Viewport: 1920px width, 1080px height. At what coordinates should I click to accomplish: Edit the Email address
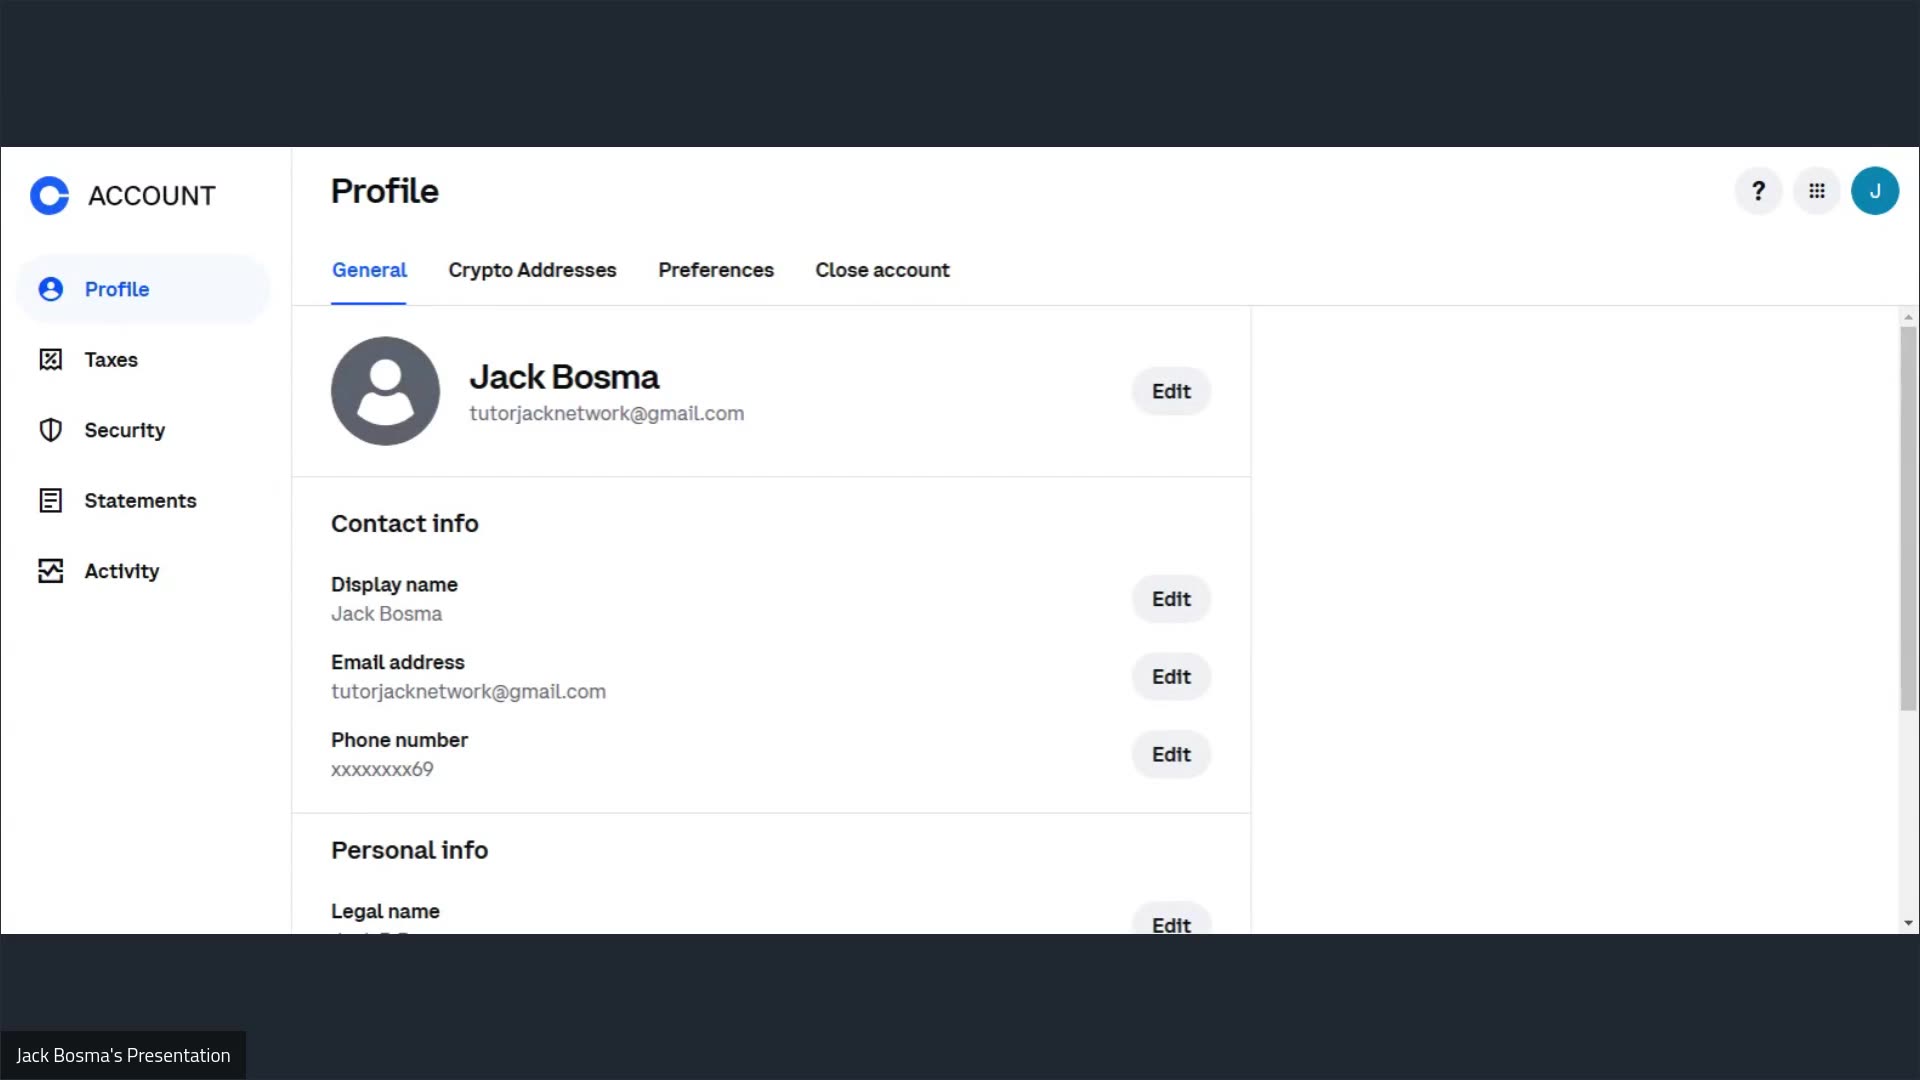click(1171, 676)
